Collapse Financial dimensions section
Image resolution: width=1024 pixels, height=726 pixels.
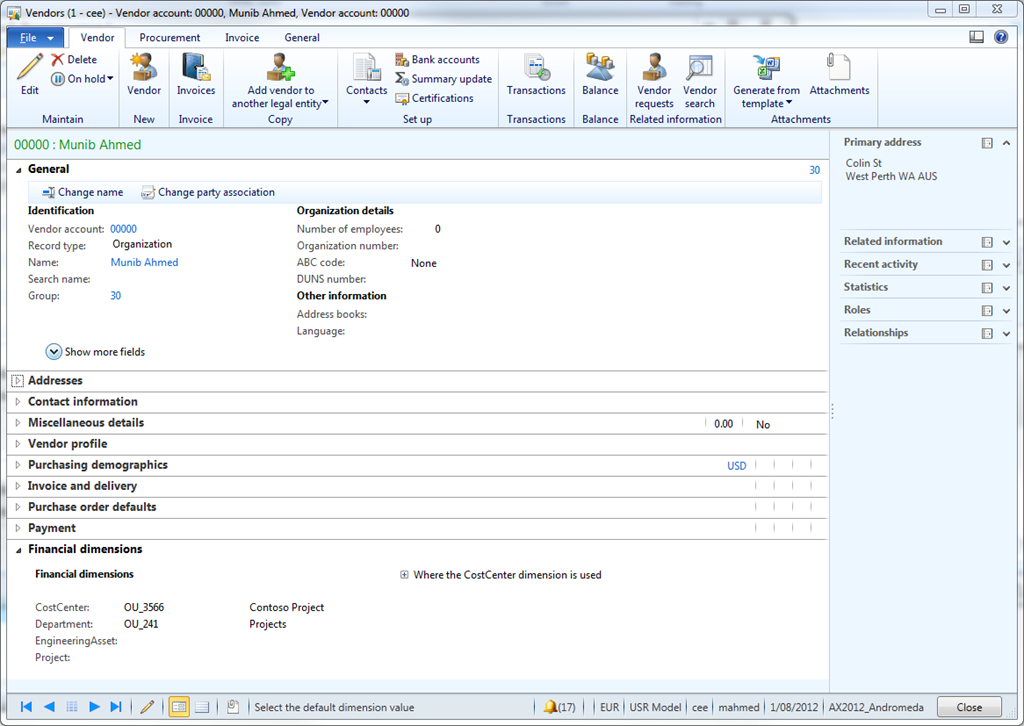pos(18,550)
